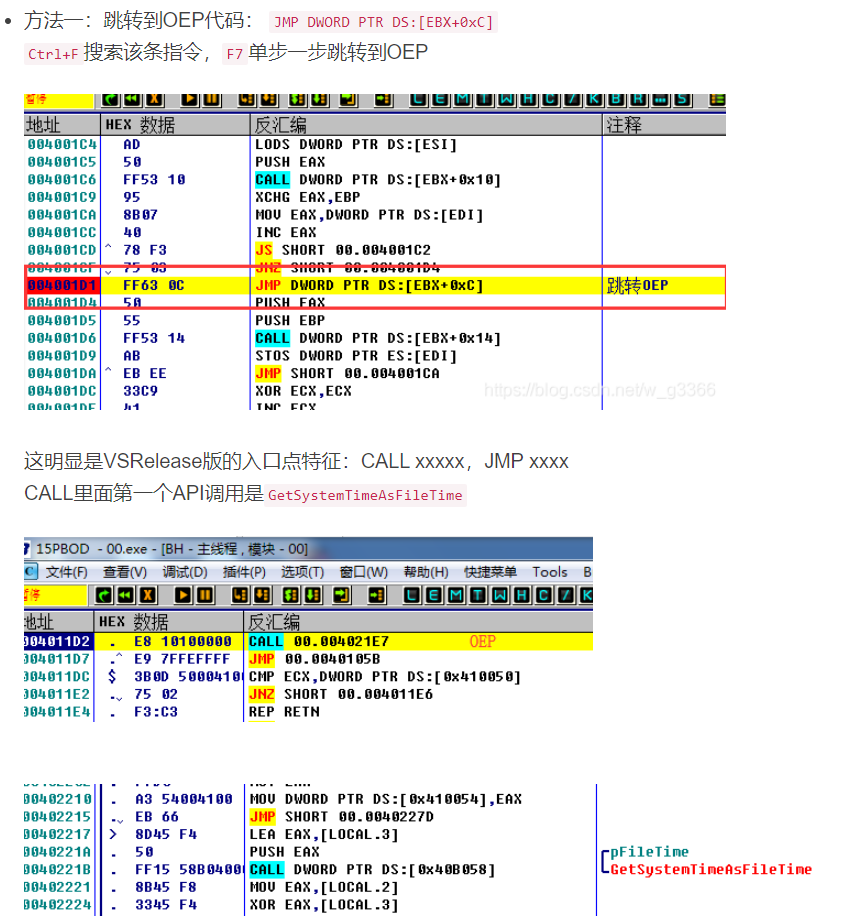Open the Tools menu
The height and width of the screenshot is (921, 853).
[550, 572]
